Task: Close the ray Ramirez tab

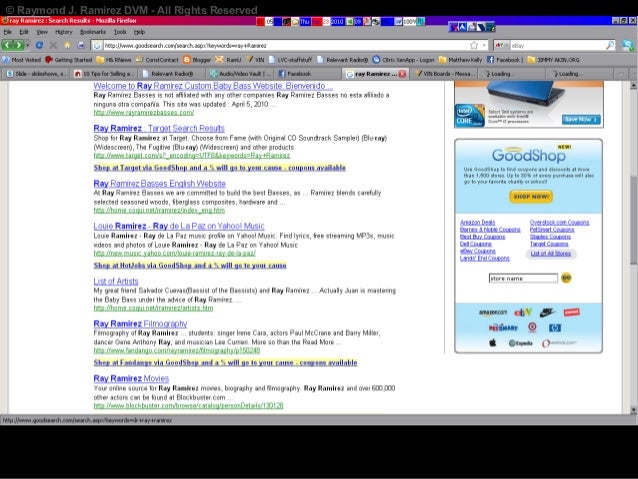Action: (x=402, y=74)
